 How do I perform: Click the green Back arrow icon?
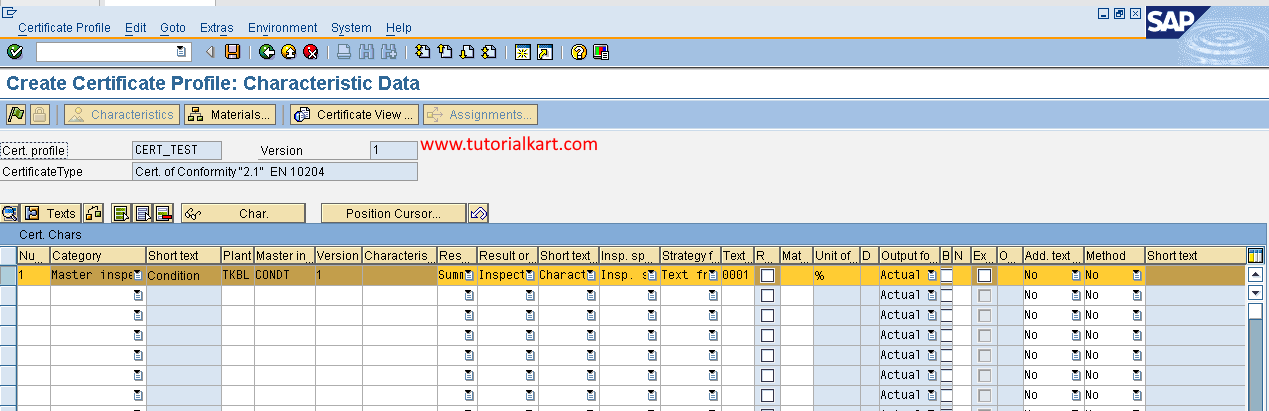point(266,51)
